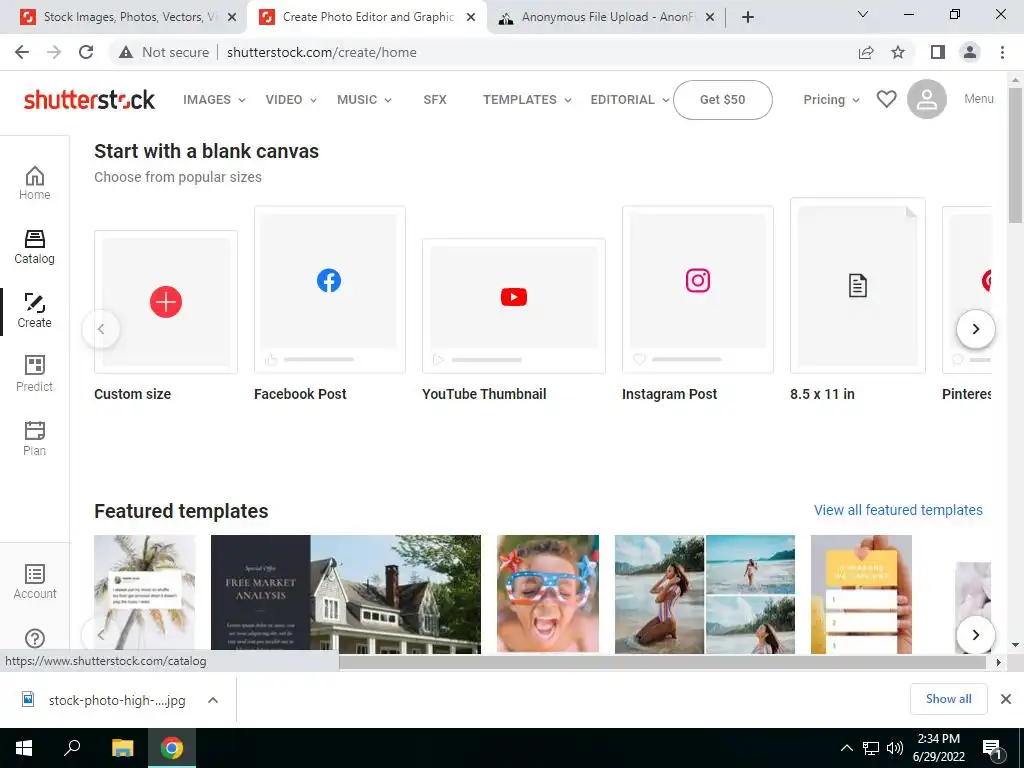Open download options chevron for stock-photo file
This screenshot has width=1024, height=768.
212,700
